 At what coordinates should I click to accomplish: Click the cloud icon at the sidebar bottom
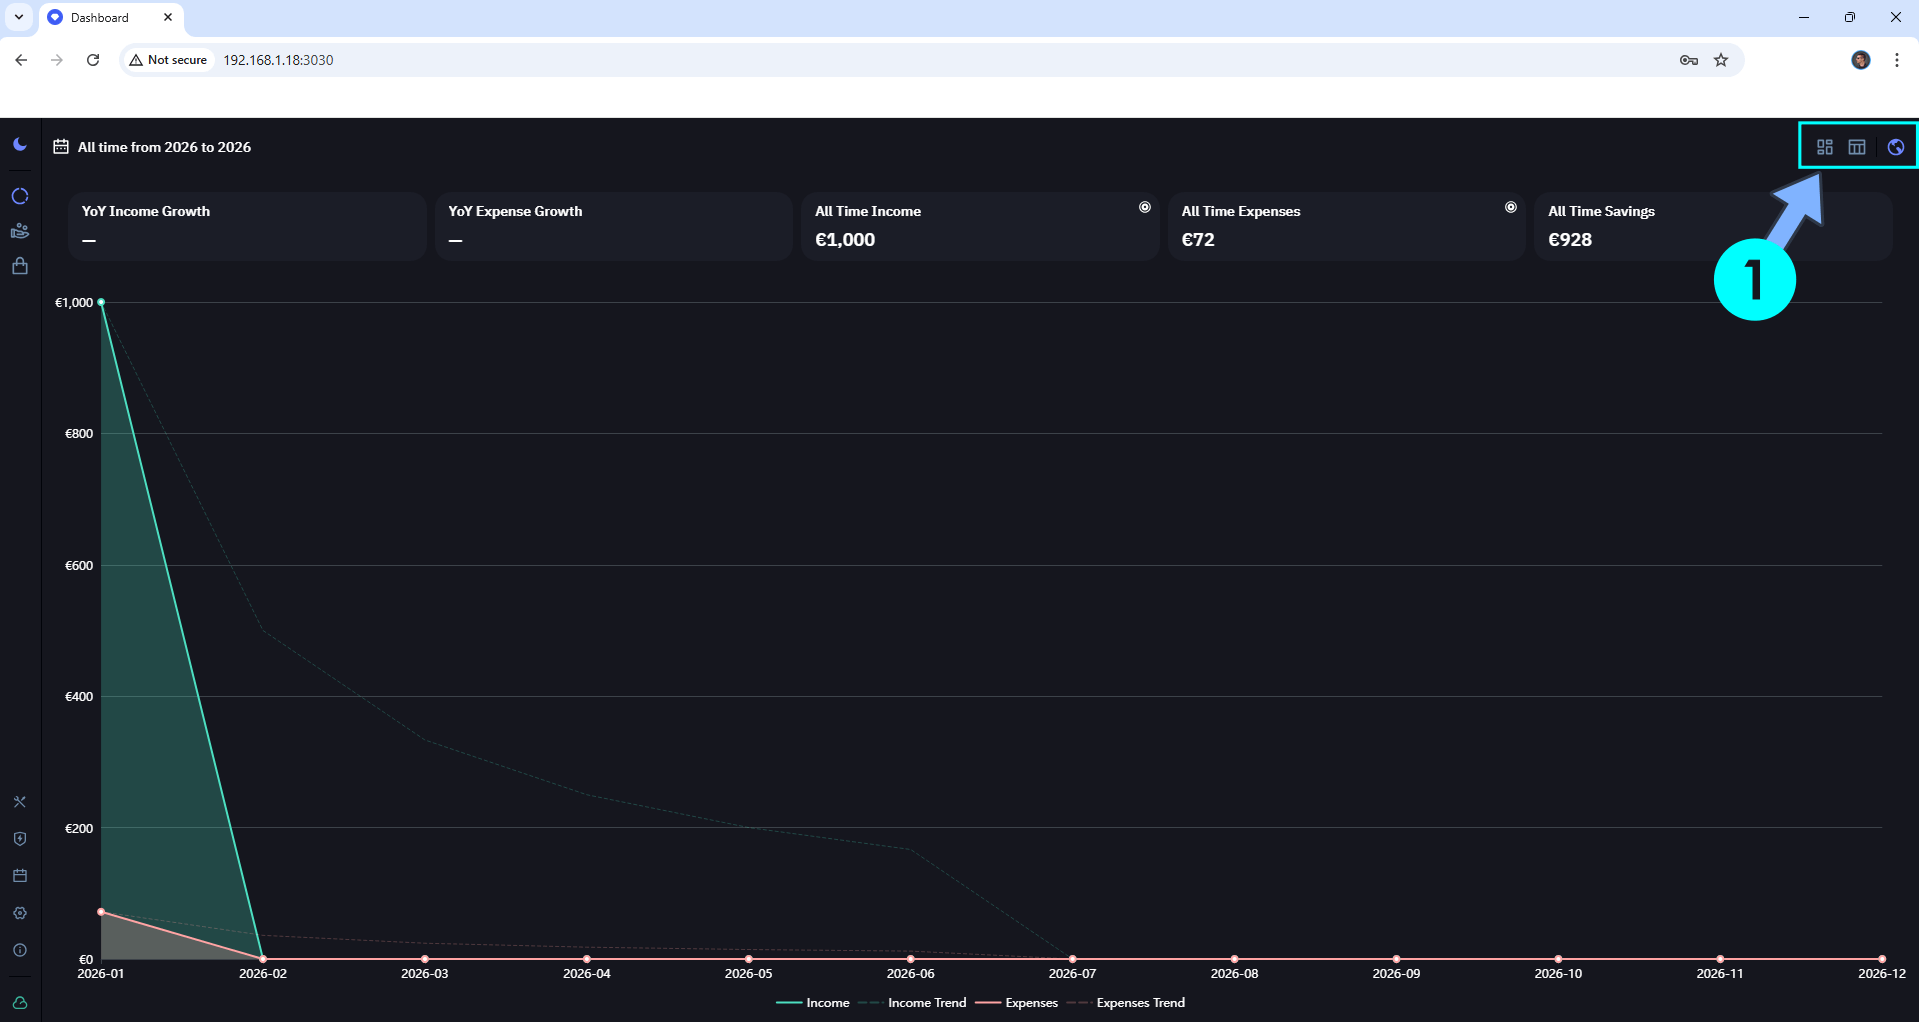point(20,1004)
